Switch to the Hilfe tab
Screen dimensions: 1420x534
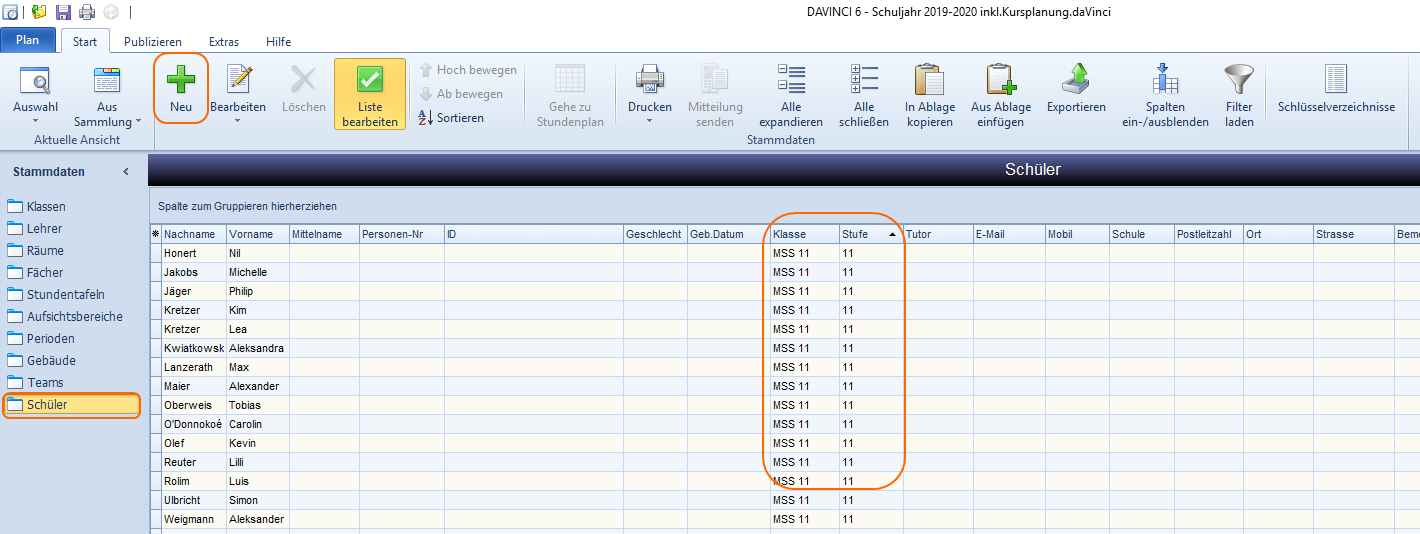279,42
